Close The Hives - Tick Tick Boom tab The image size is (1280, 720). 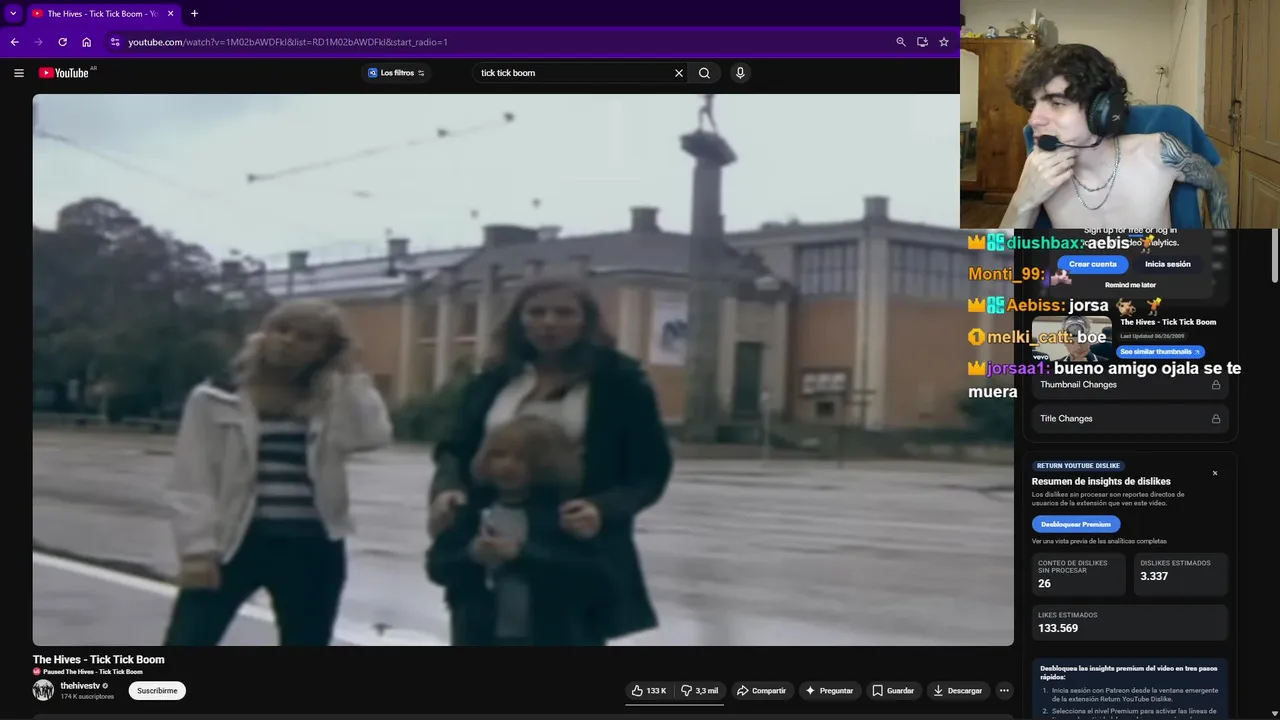pyautogui.click(x=171, y=13)
